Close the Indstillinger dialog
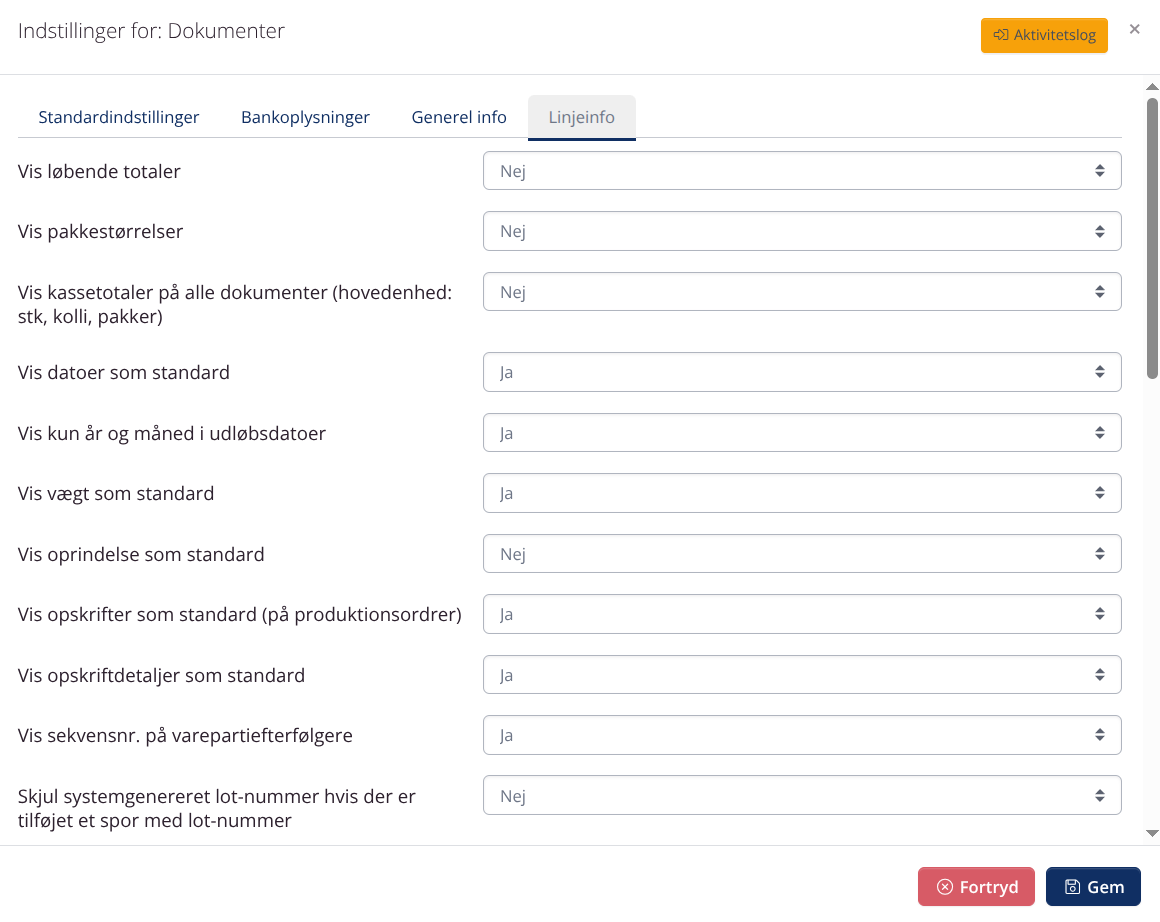 tap(1134, 29)
